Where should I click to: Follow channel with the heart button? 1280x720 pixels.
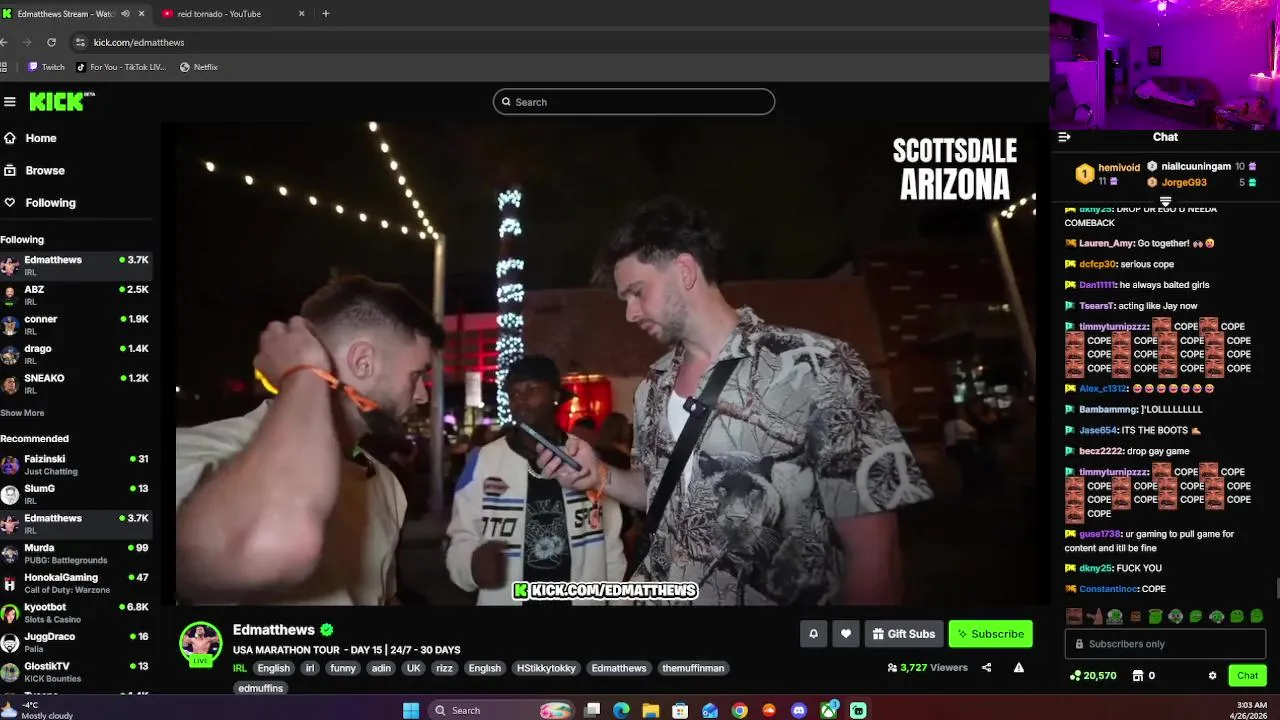[x=846, y=634]
